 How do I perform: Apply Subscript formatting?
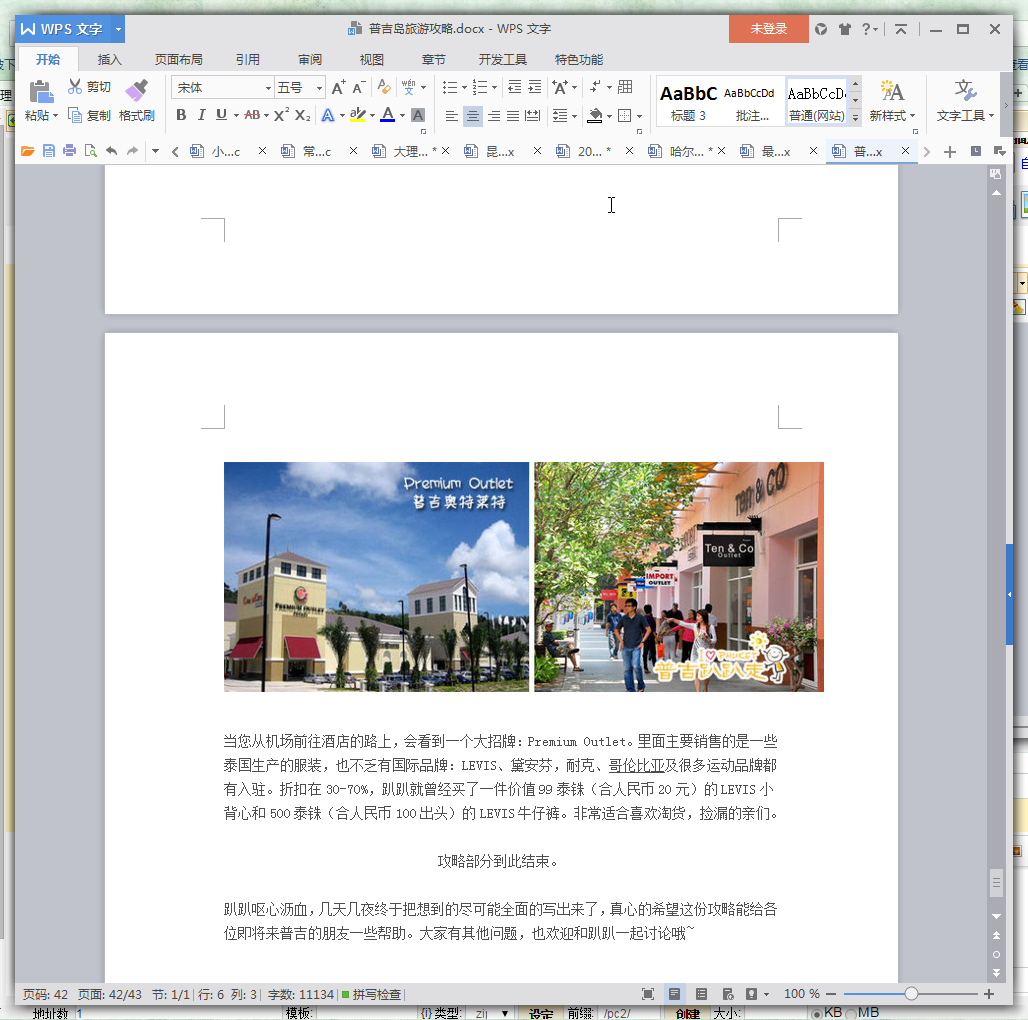click(302, 115)
